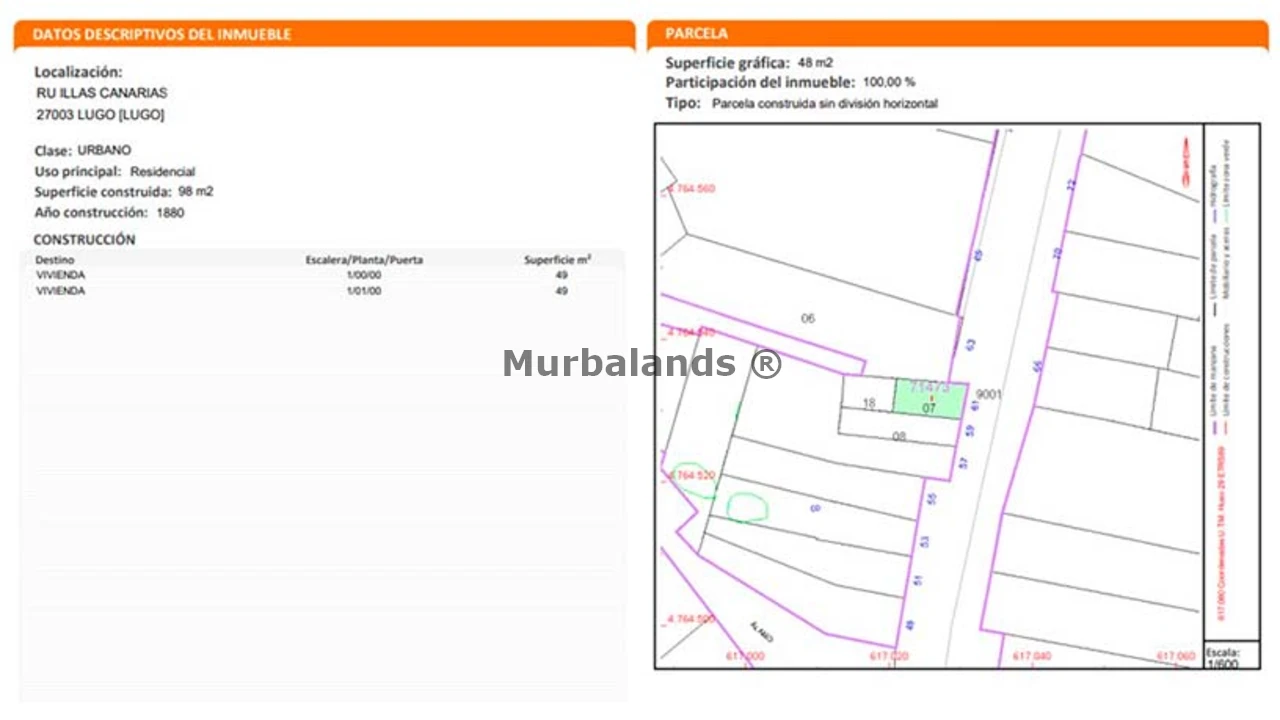The height and width of the screenshot is (720, 1280).
Task: Click parcel number 18 on the map
Action: coord(868,404)
